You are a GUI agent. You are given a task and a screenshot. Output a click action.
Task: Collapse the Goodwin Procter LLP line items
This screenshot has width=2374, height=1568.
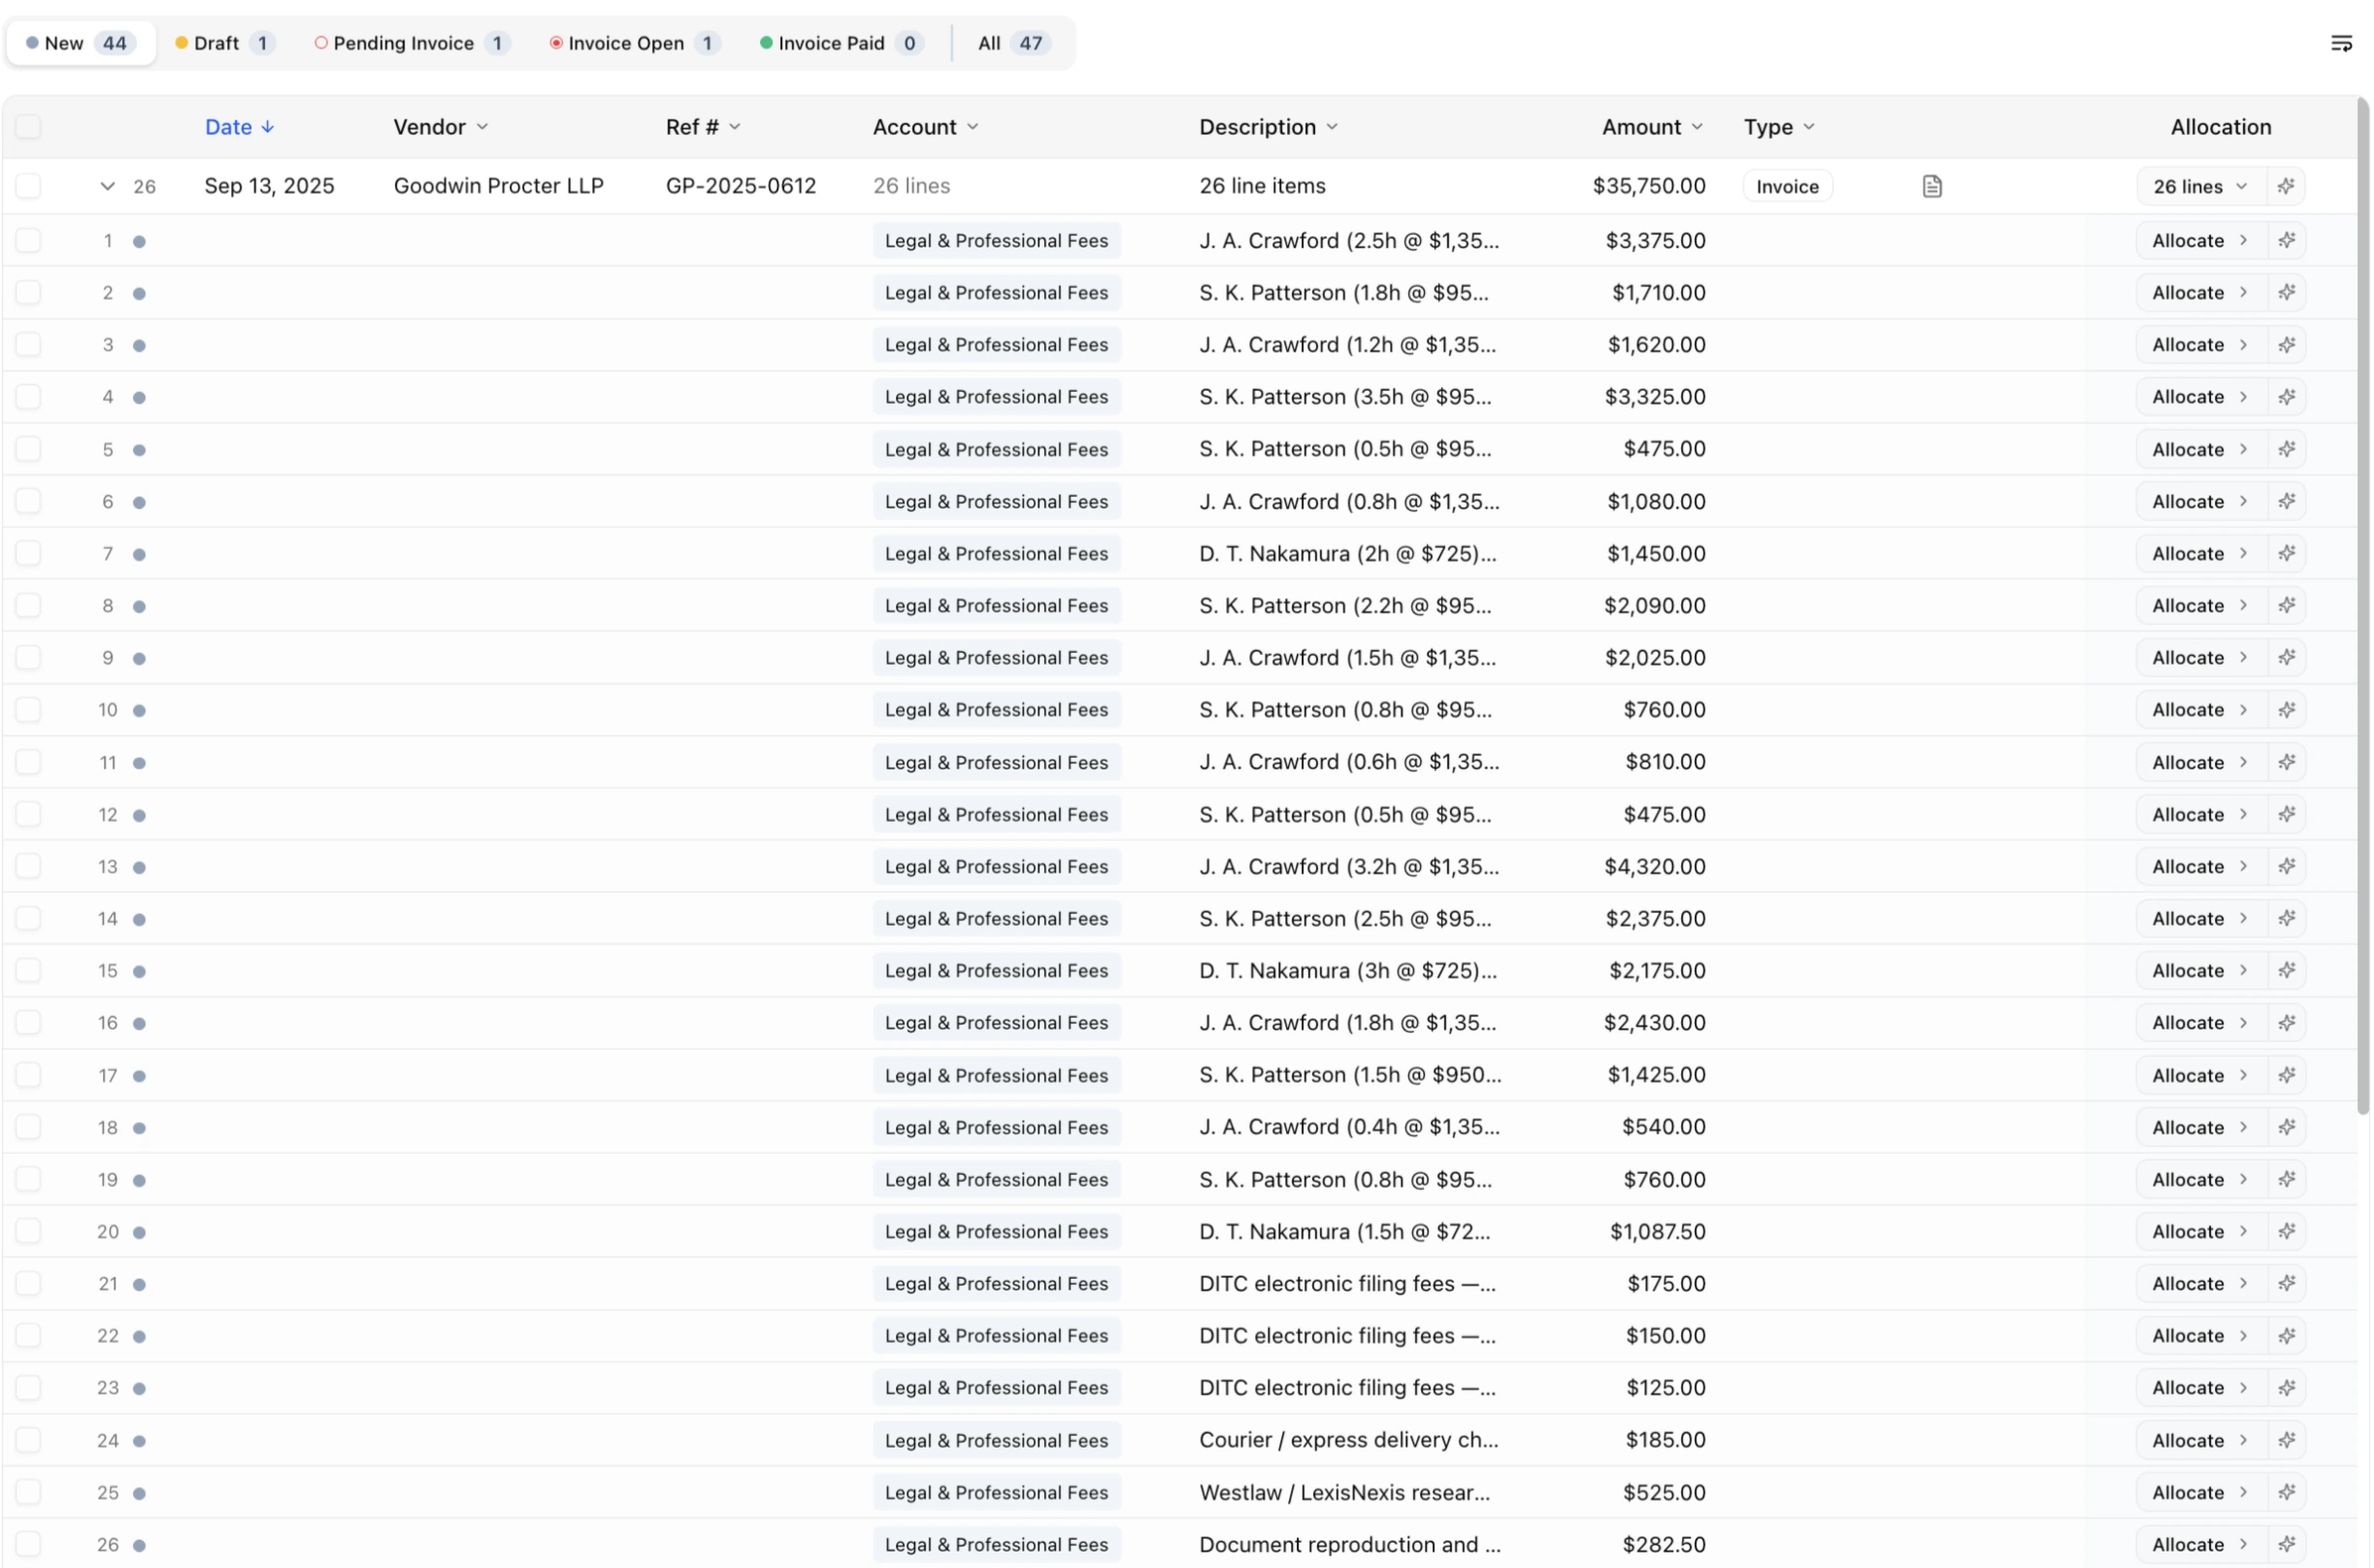tap(106, 186)
